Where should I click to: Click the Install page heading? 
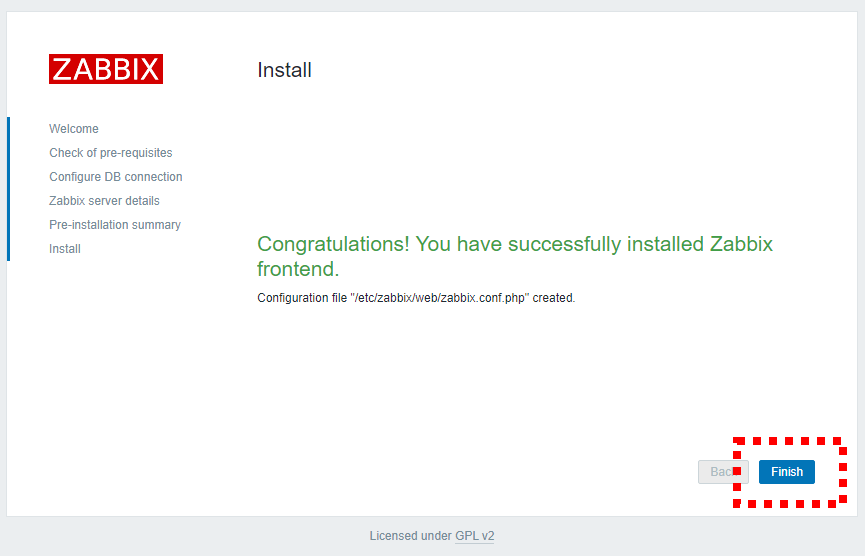[x=284, y=70]
